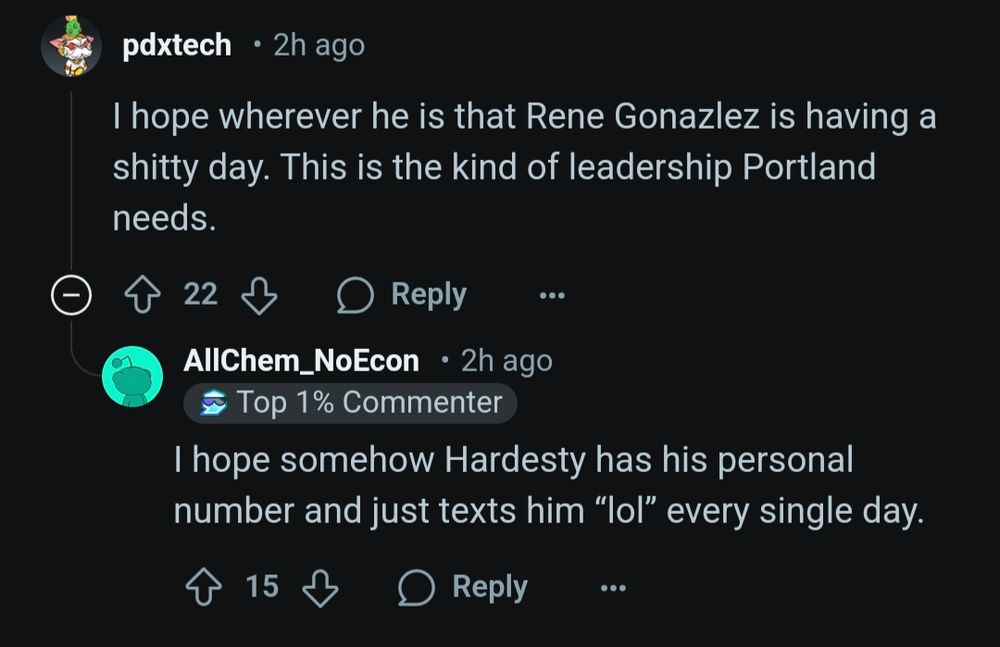The image size is (1000, 647).
Task: Click Reply on AllChem_NoEcon's reply
Action: pos(491,586)
